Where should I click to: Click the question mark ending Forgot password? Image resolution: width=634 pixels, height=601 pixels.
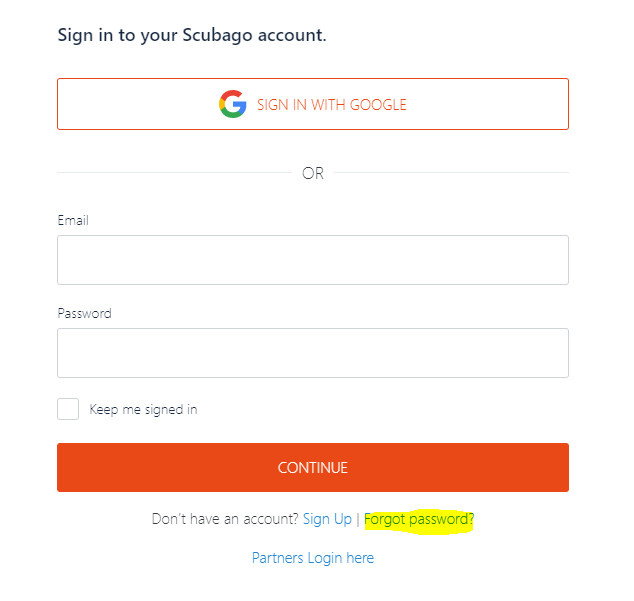(x=471, y=519)
